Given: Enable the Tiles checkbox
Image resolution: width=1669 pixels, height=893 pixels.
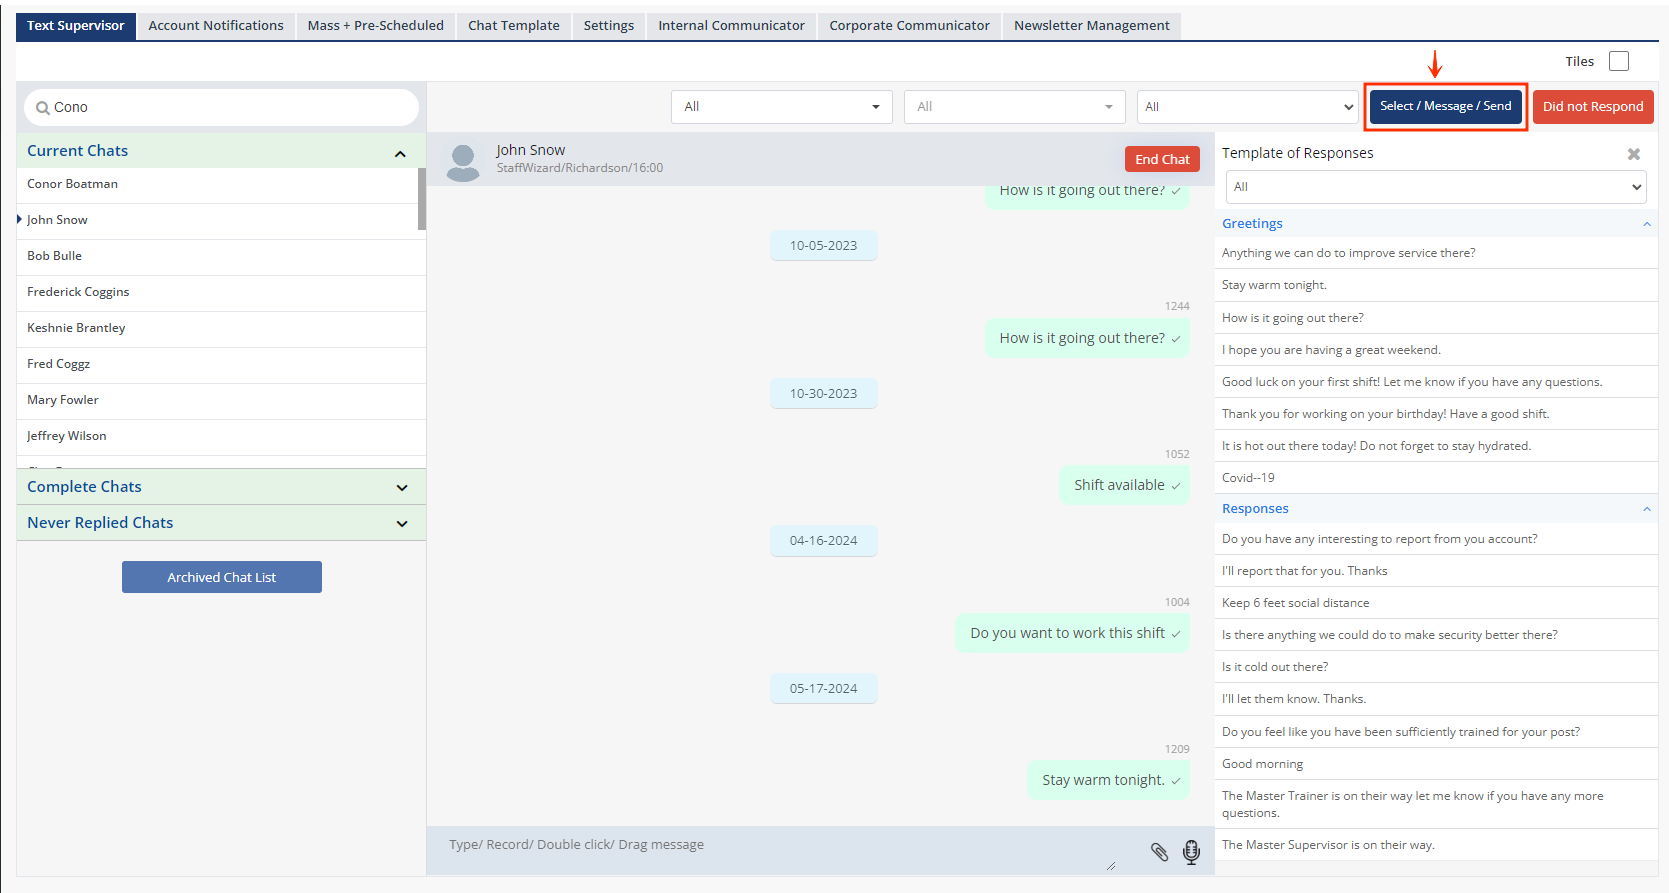Looking at the screenshot, I should coord(1618,61).
